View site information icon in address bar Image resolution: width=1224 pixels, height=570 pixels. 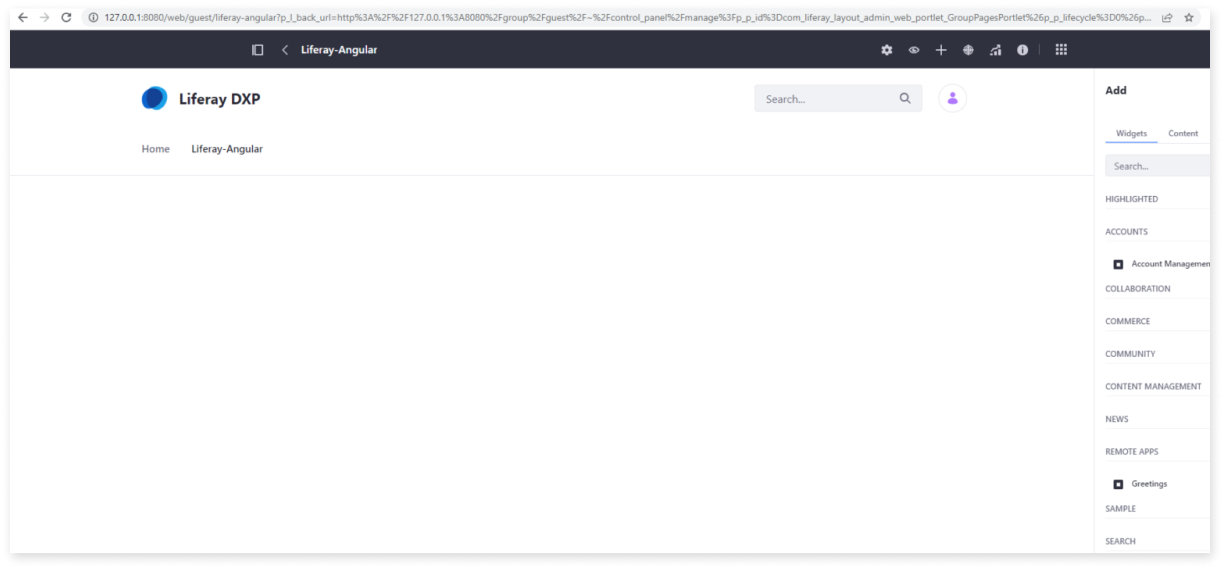[93, 17]
